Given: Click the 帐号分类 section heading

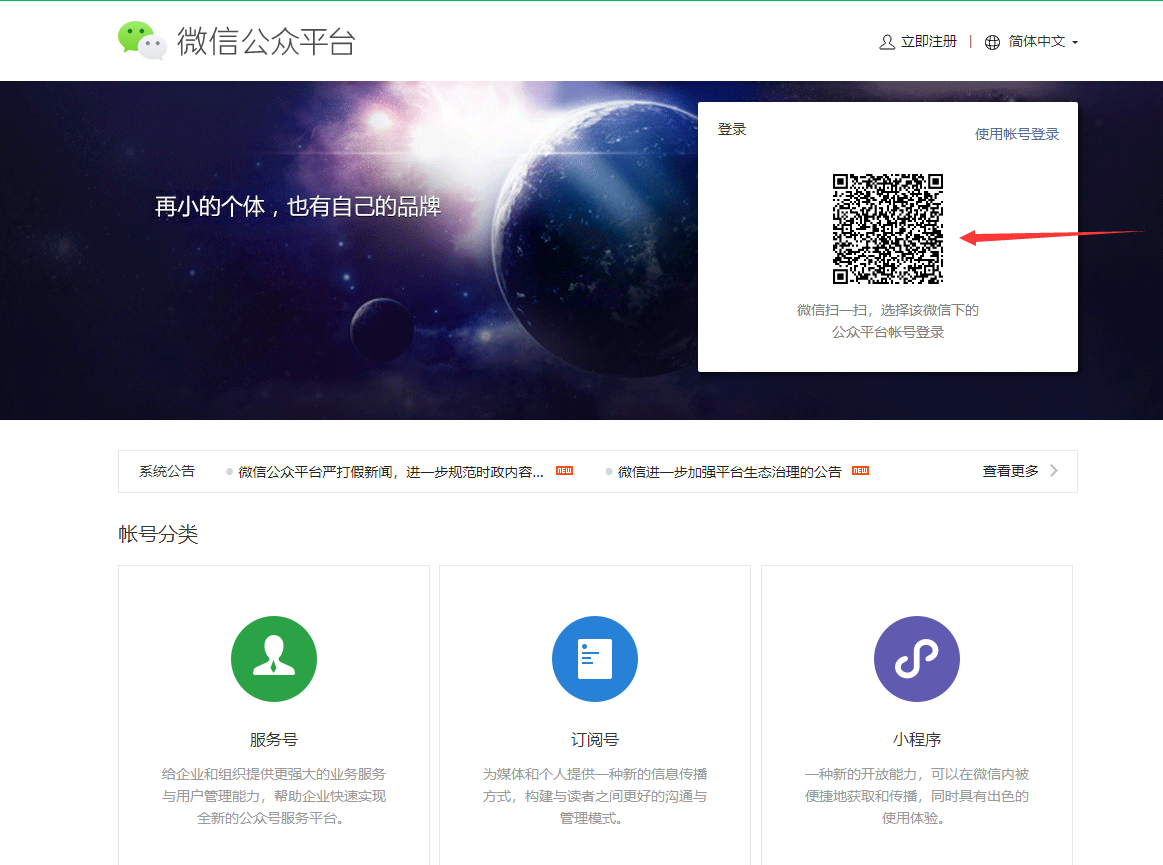Looking at the screenshot, I should (x=158, y=534).
